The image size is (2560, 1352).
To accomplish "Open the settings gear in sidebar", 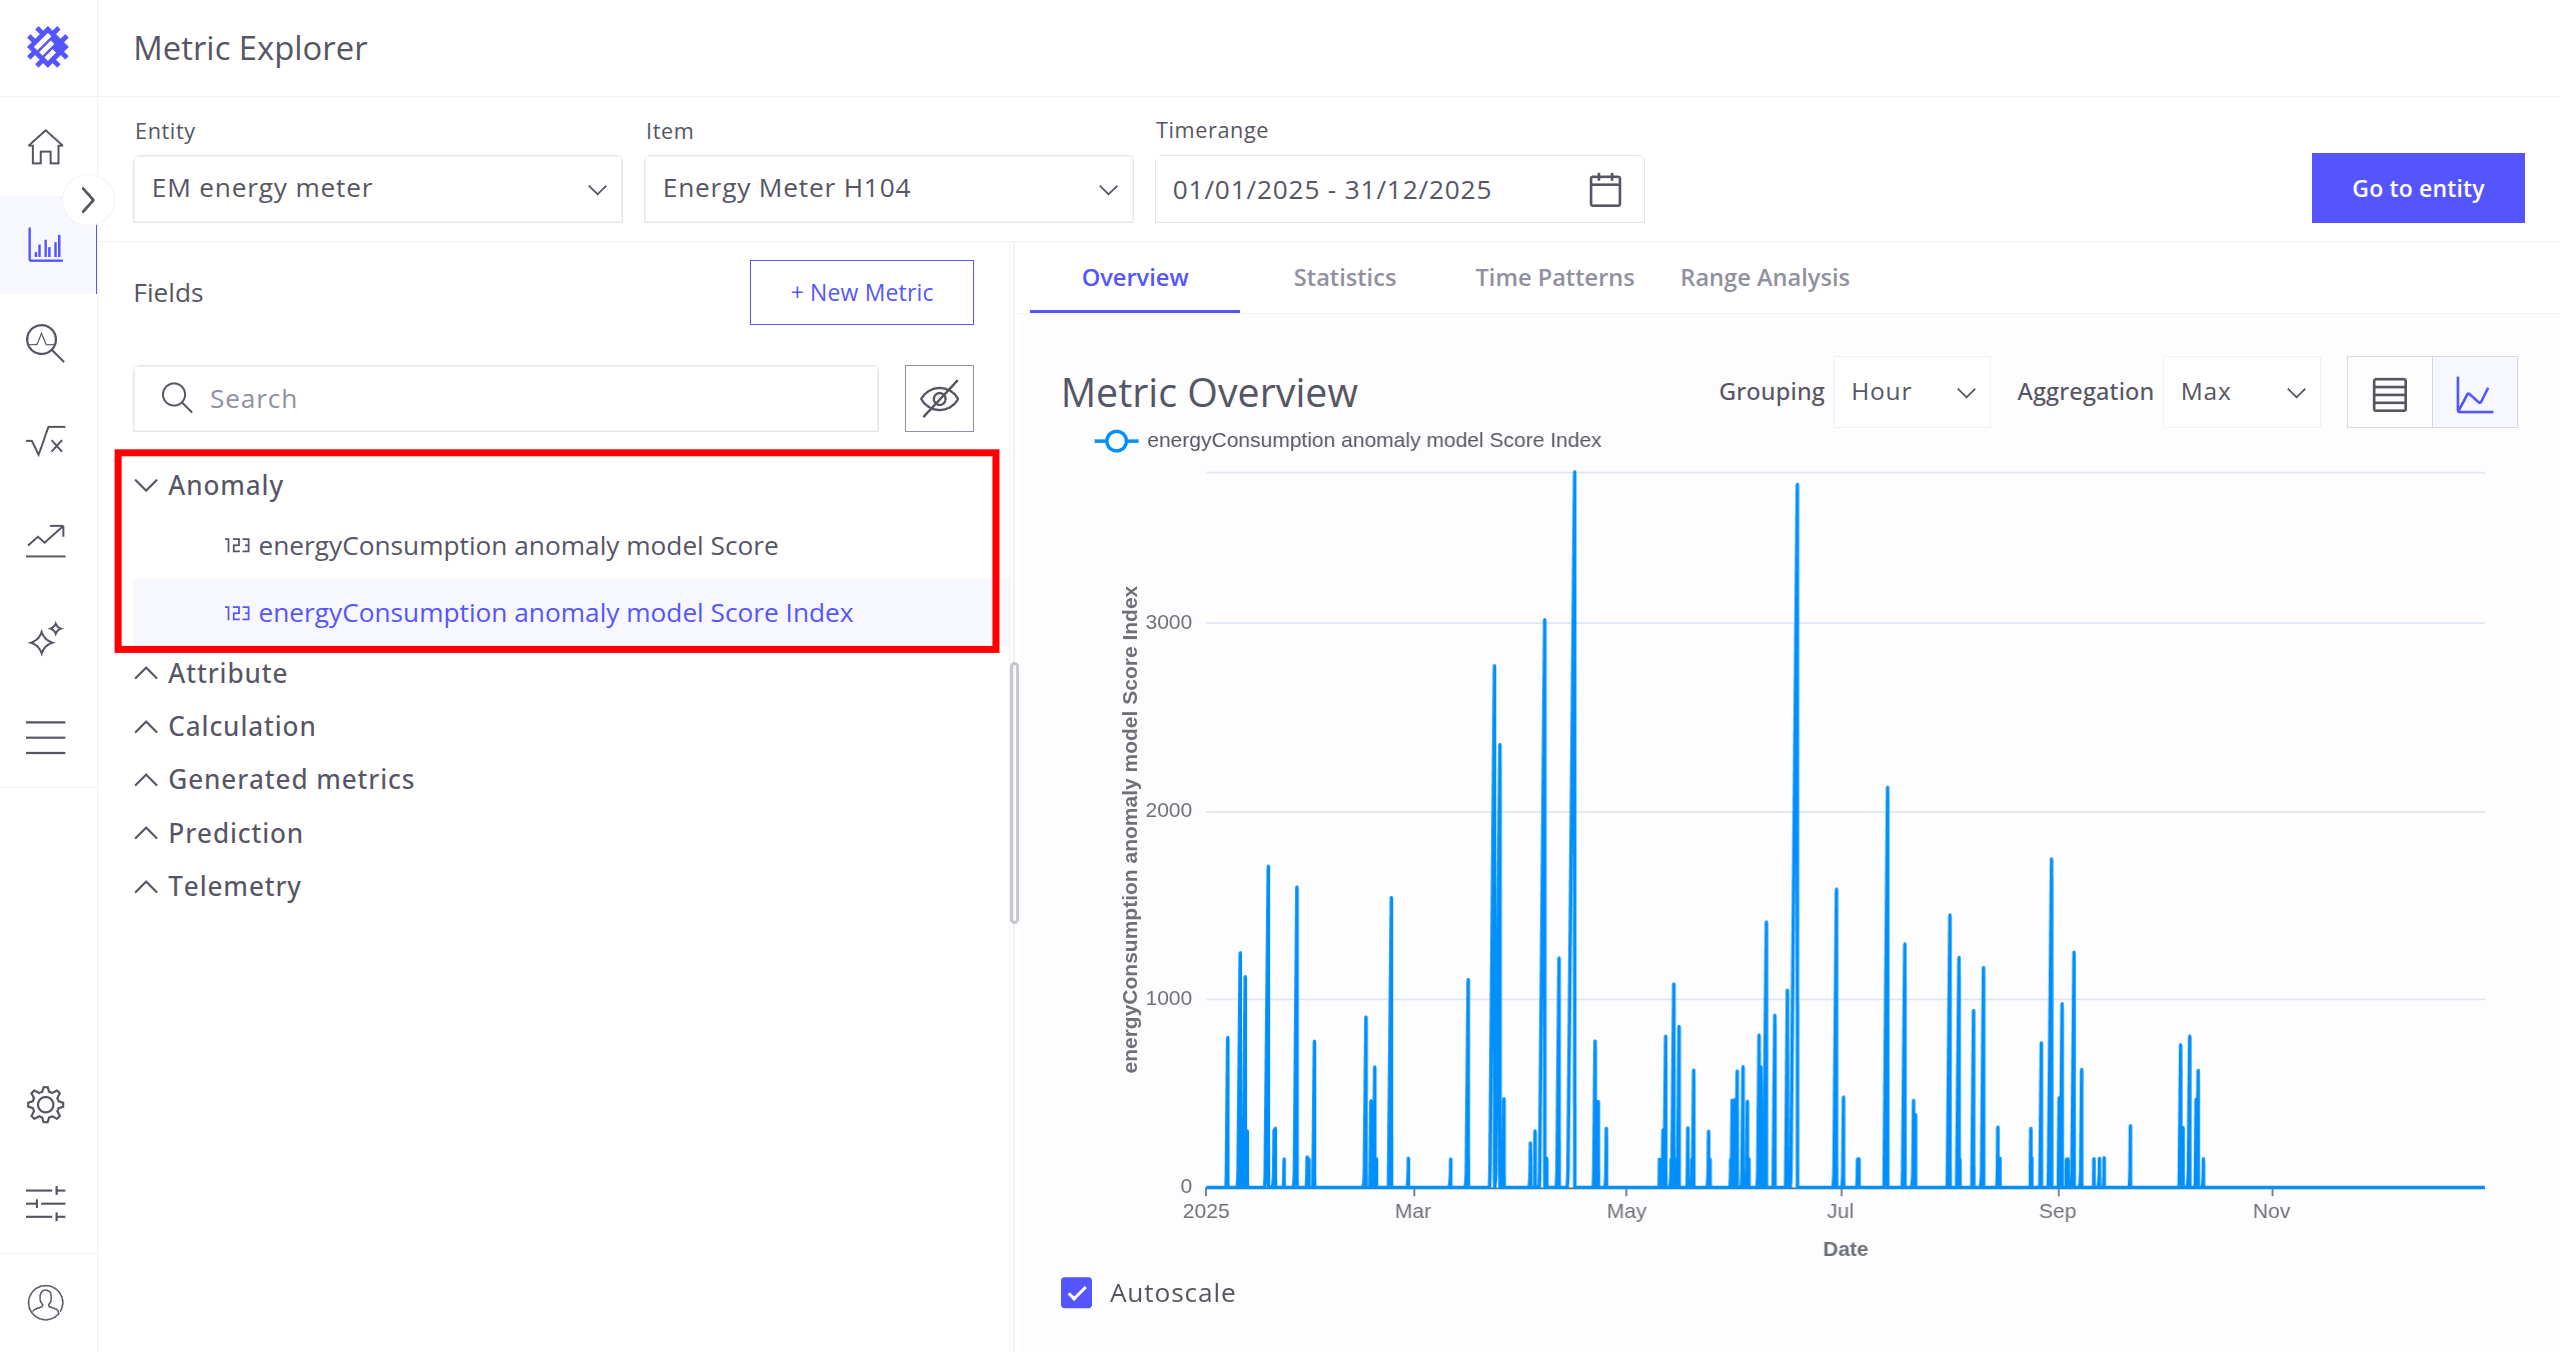I will [46, 1105].
